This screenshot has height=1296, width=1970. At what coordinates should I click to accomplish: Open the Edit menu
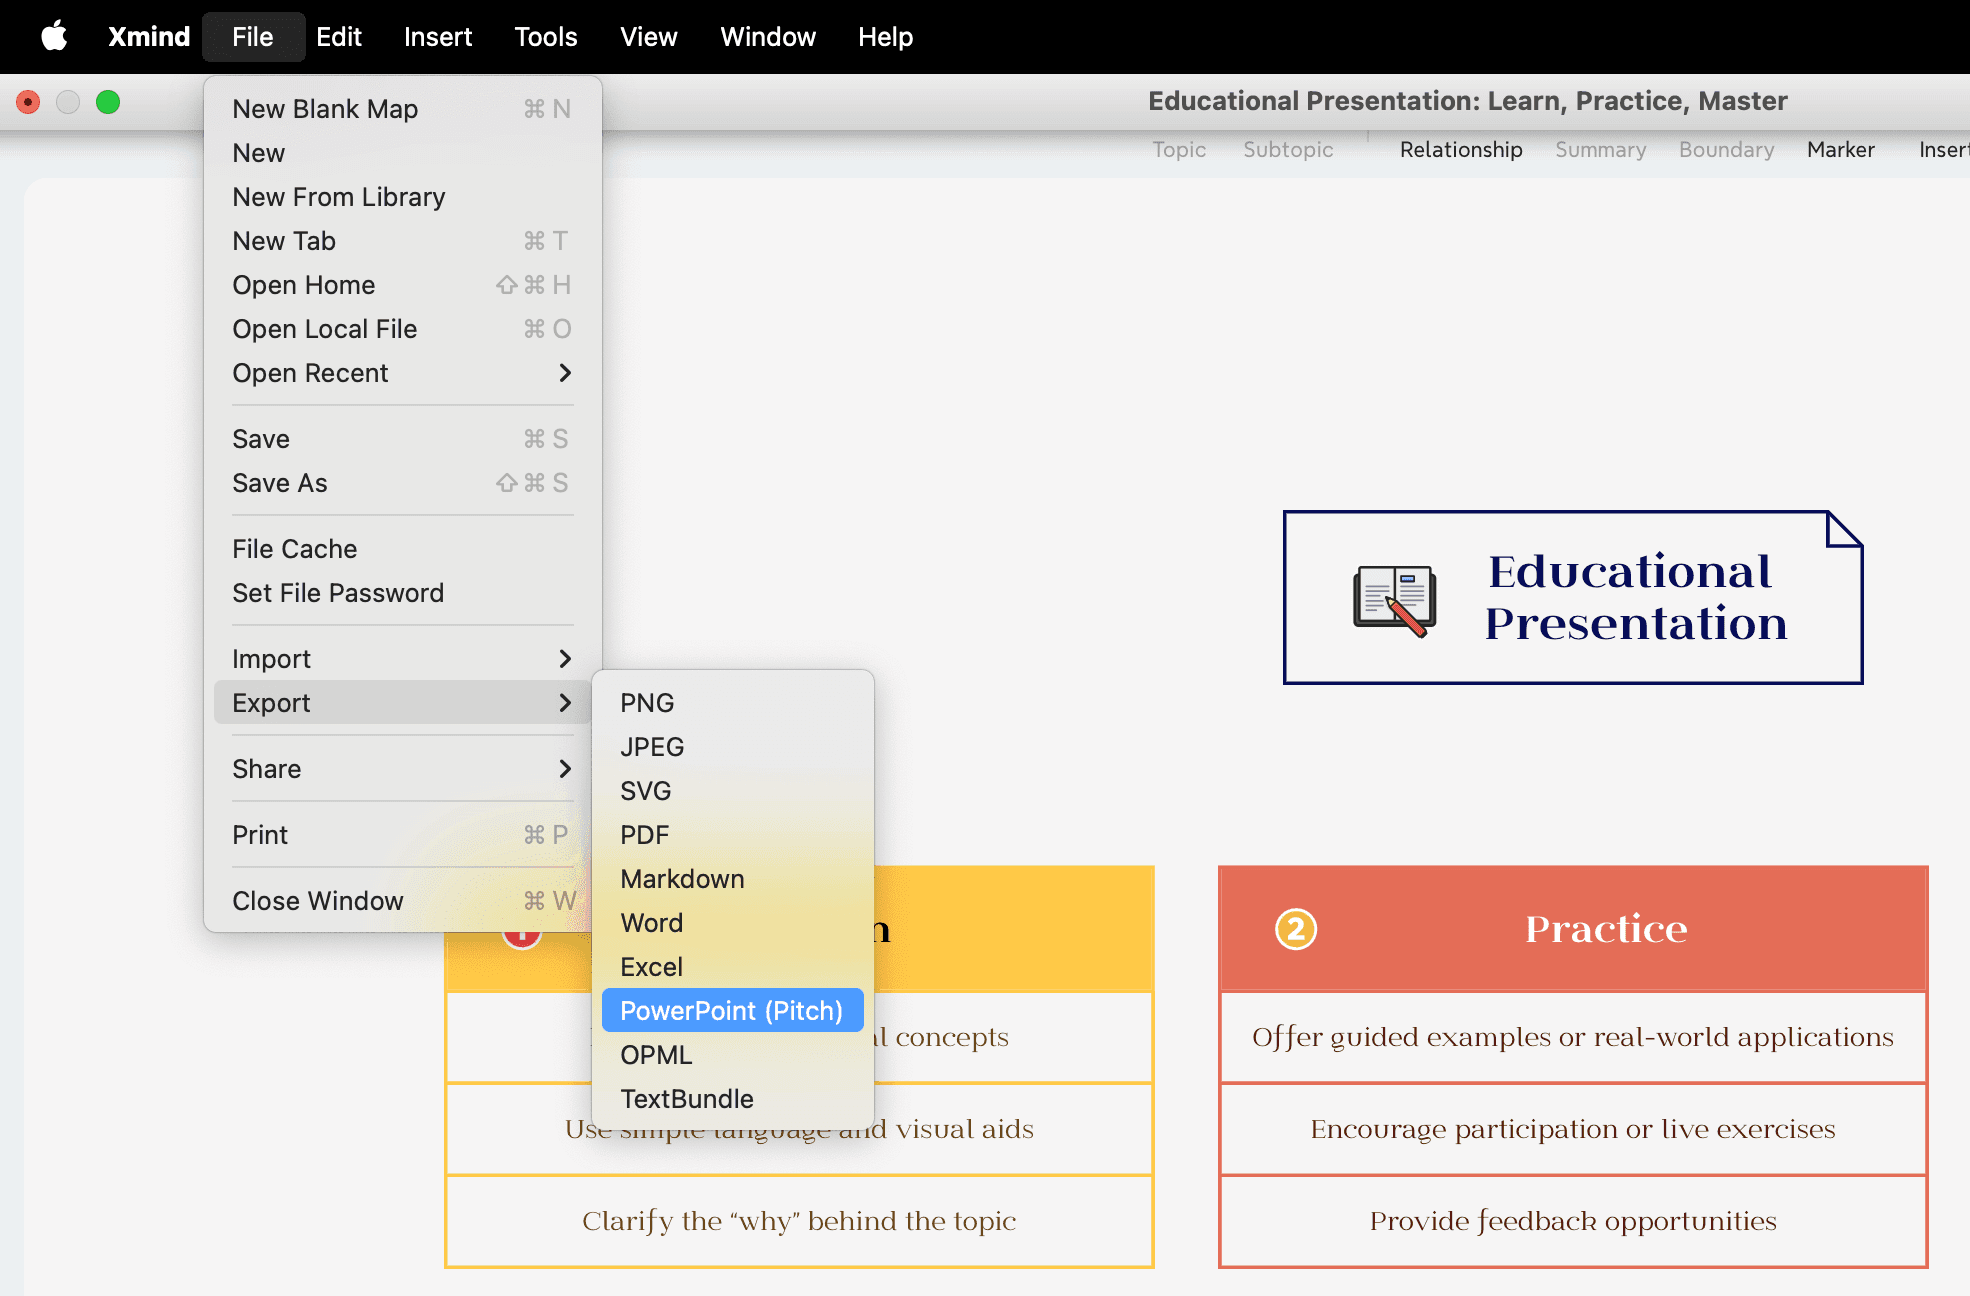339,36
